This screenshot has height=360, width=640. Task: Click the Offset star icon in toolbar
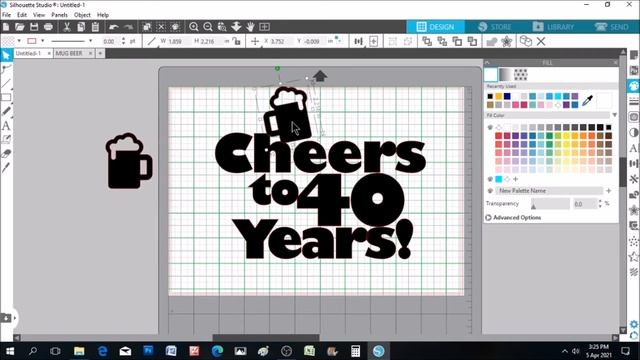[x=507, y=41]
